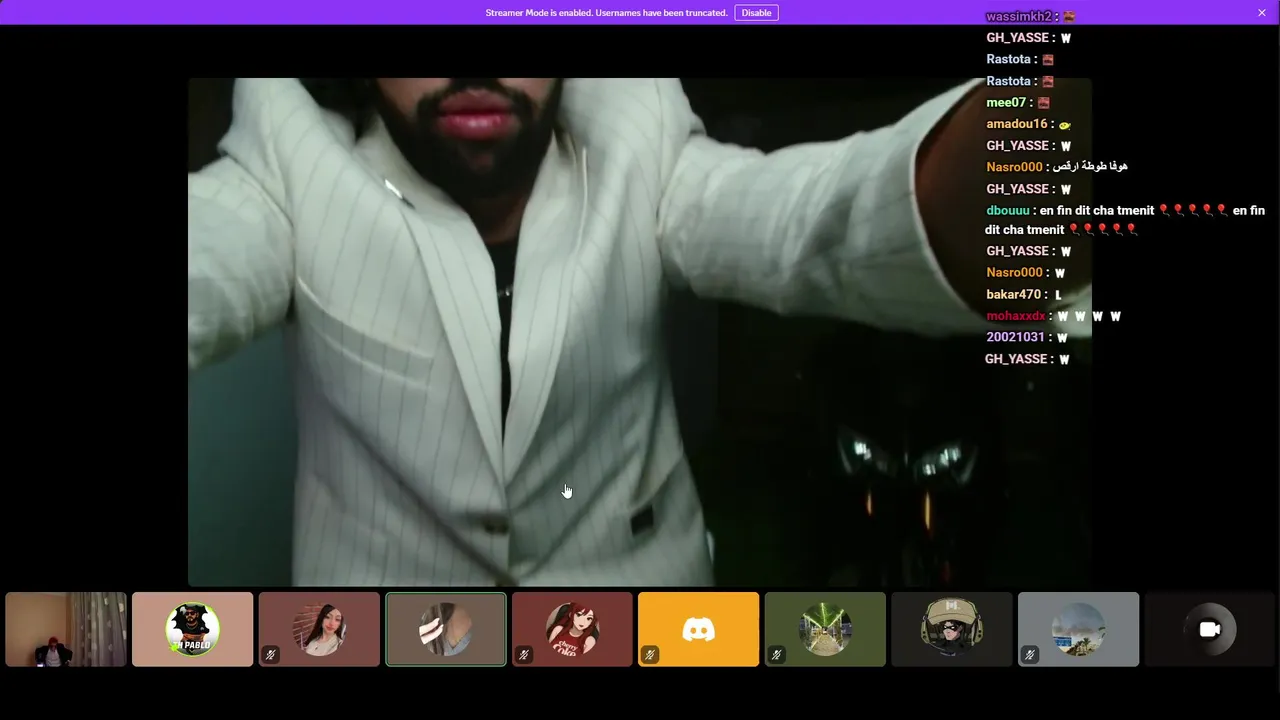Click the muted mic icon on green tunnel tile
The width and height of the screenshot is (1280, 720).
click(777, 655)
